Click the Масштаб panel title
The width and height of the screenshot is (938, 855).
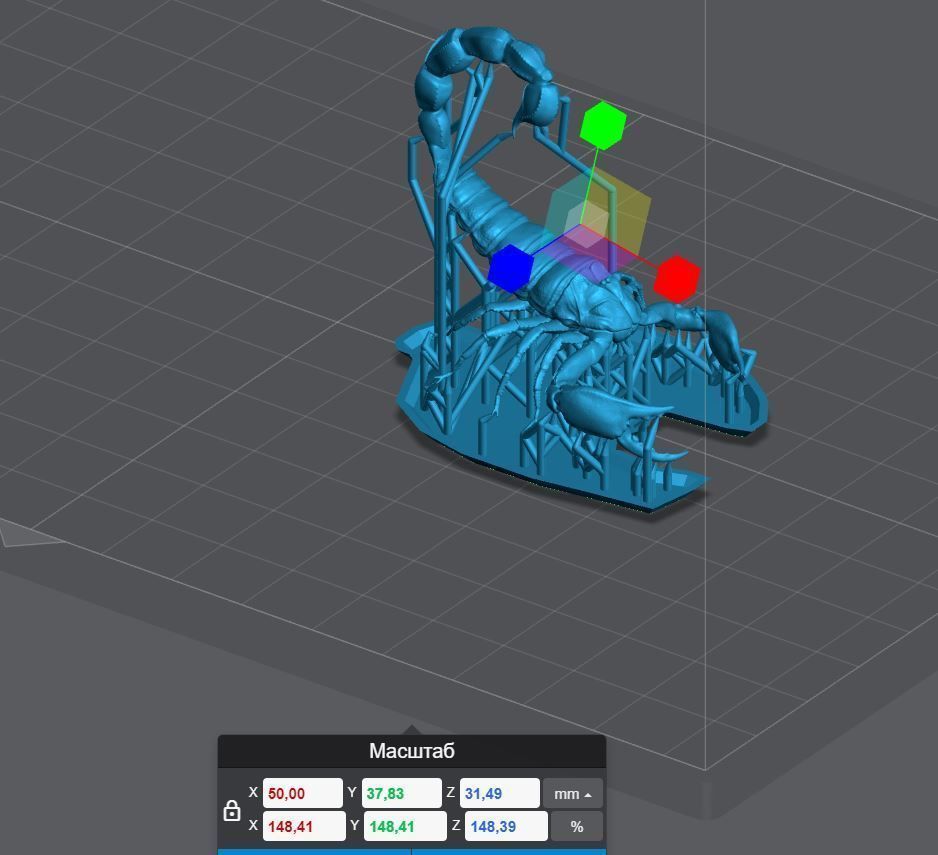(412, 750)
